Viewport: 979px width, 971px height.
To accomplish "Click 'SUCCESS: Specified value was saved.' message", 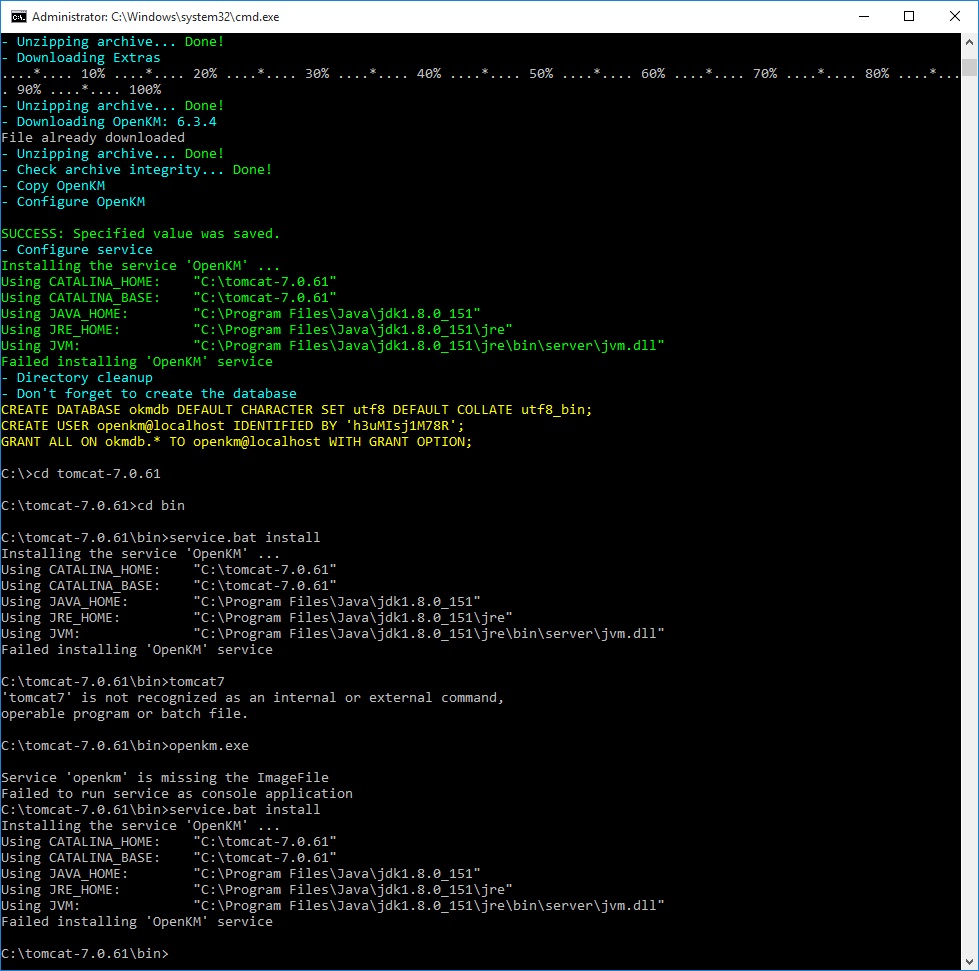I will coord(140,234).
